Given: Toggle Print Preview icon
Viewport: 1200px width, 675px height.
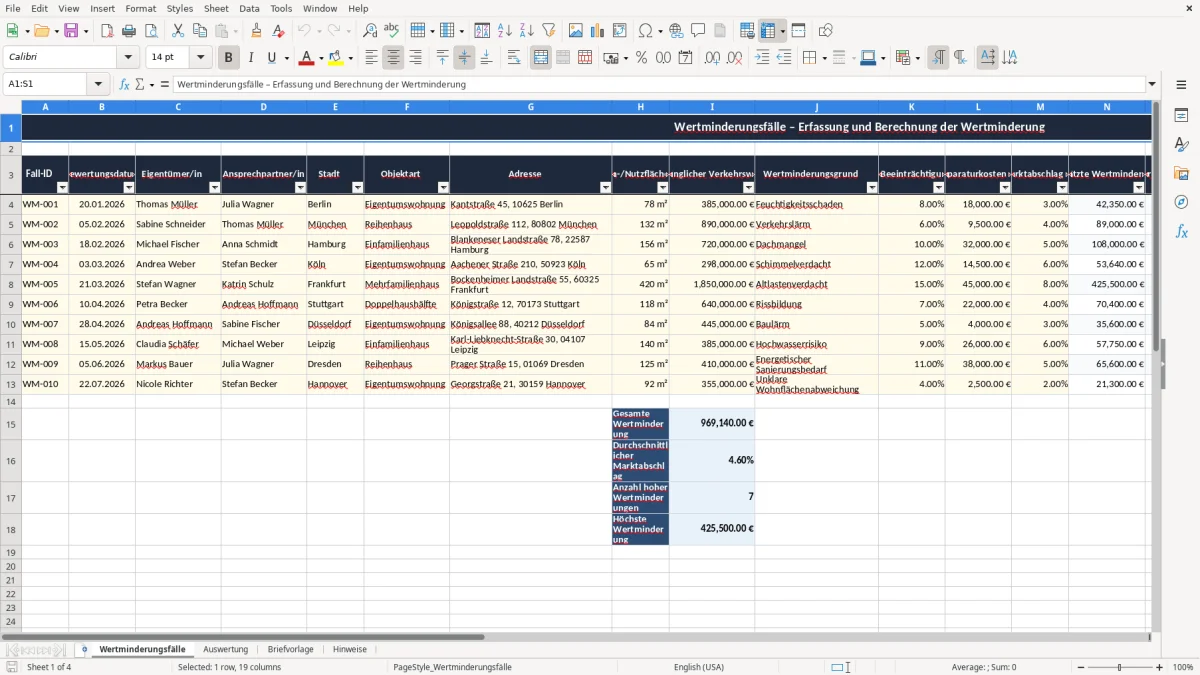Looking at the screenshot, I should (x=151, y=31).
